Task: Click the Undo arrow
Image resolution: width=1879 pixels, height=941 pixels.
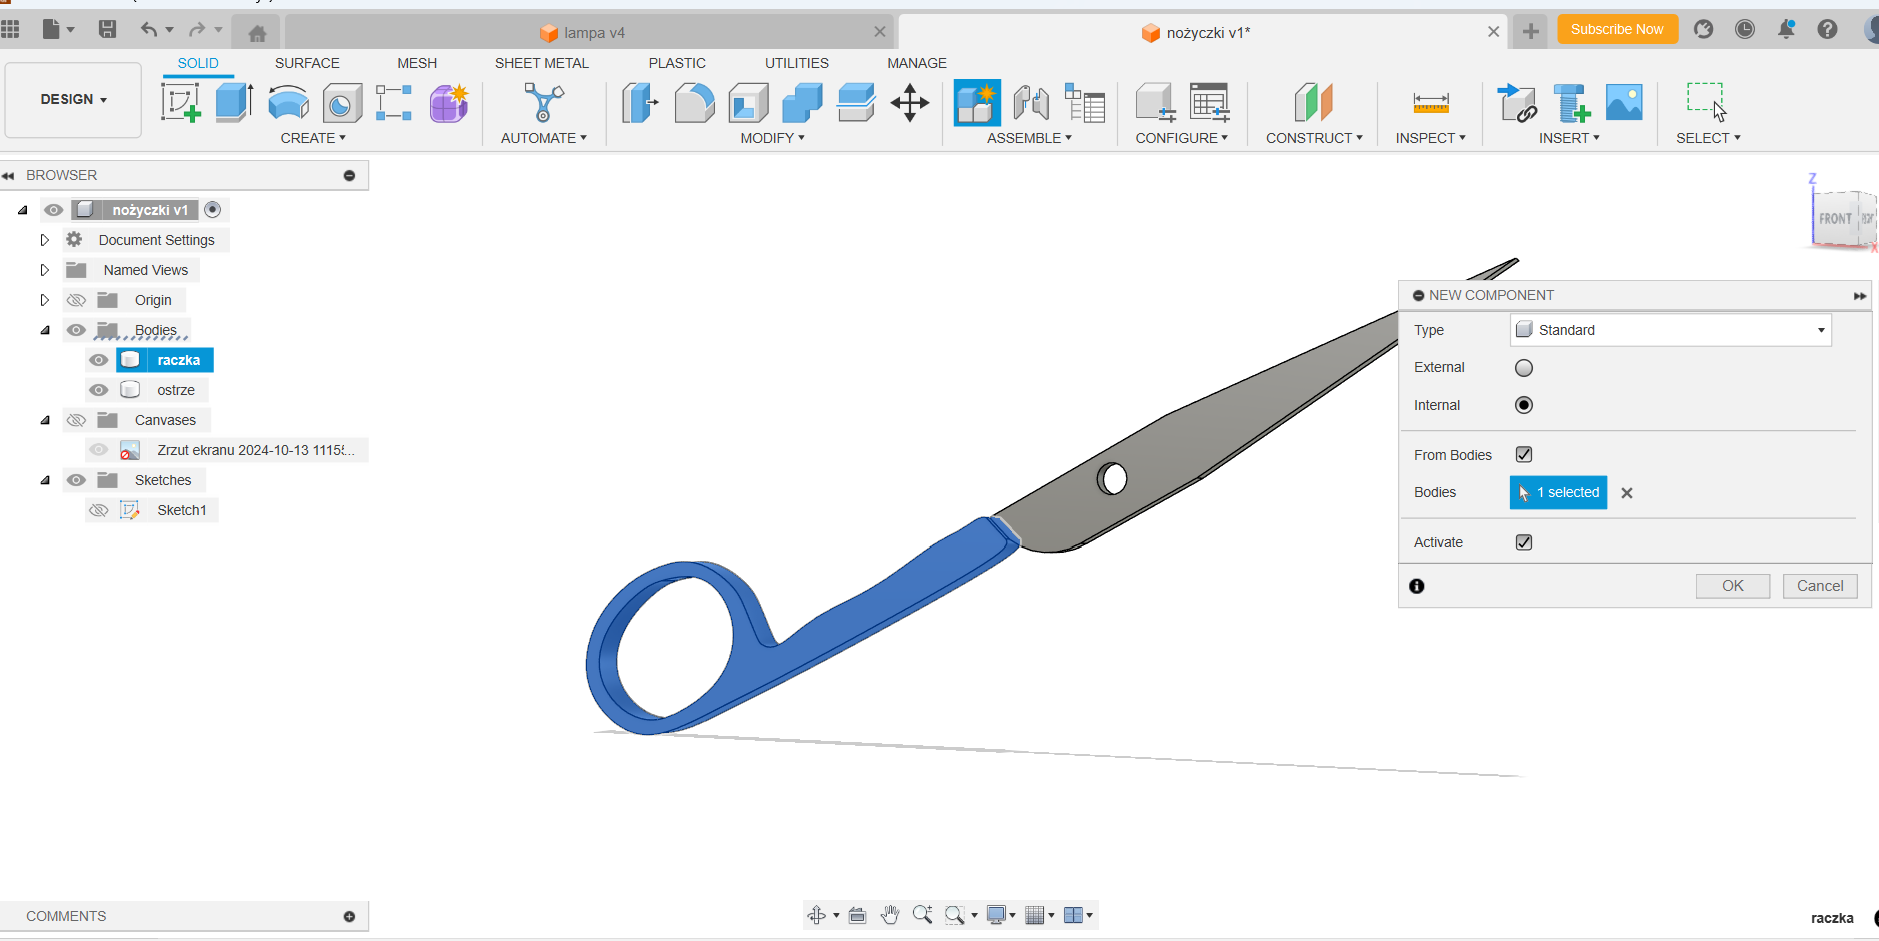Action: click(149, 29)
